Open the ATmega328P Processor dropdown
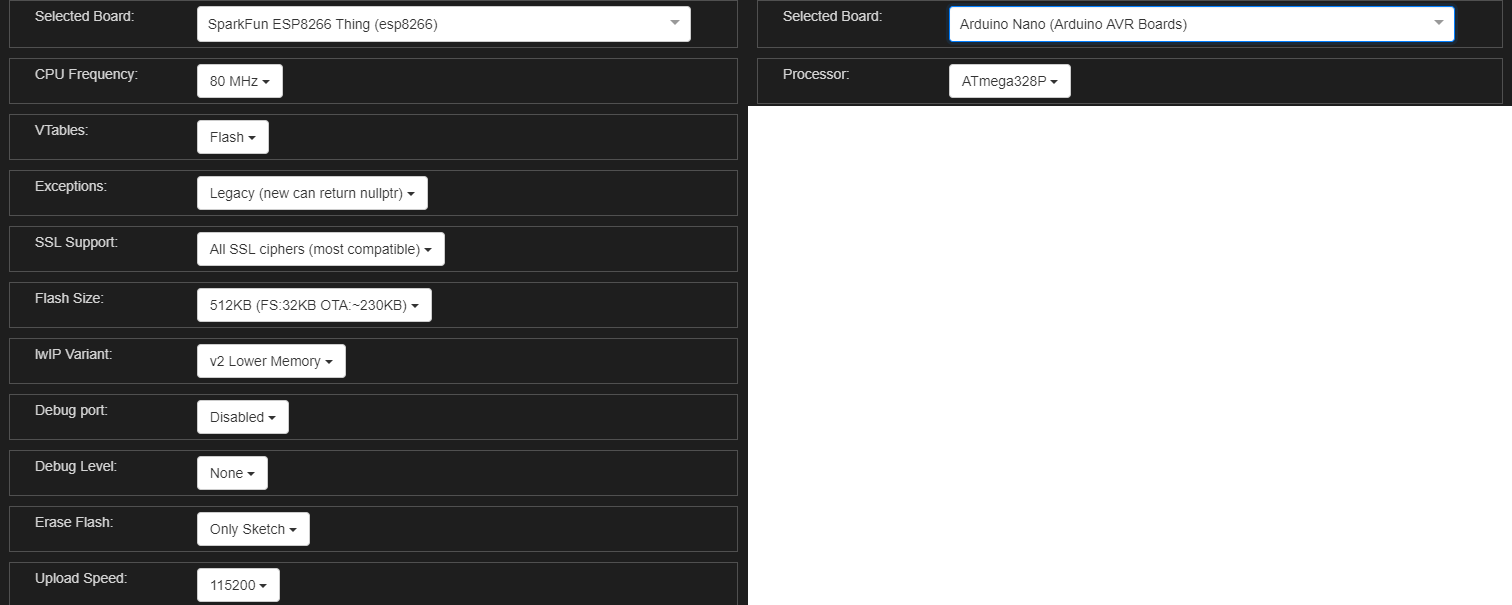1512x605 pixels. (x=1010, y=81)
